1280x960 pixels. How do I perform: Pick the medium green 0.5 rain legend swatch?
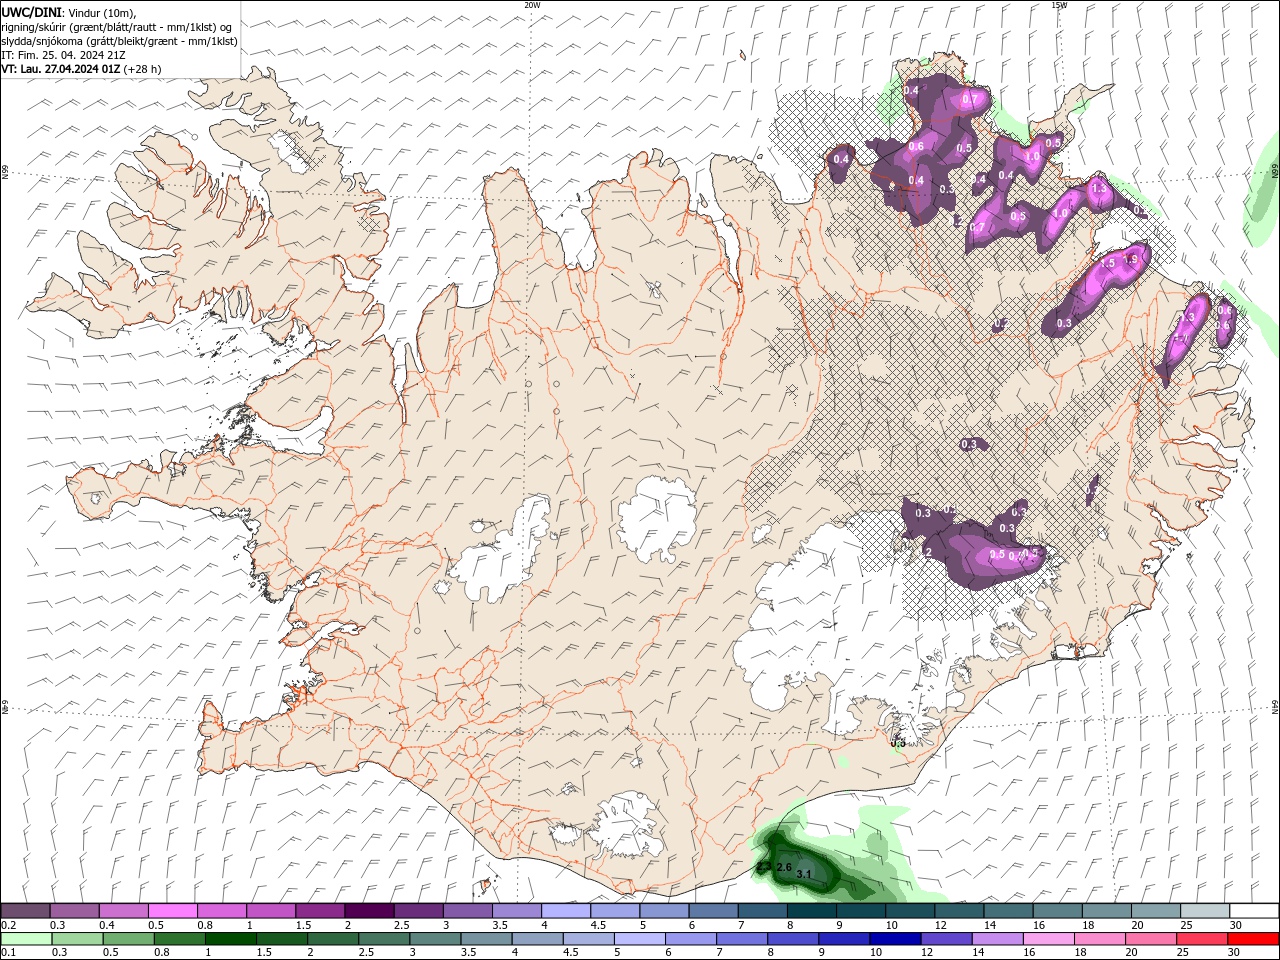coord(128,939)
